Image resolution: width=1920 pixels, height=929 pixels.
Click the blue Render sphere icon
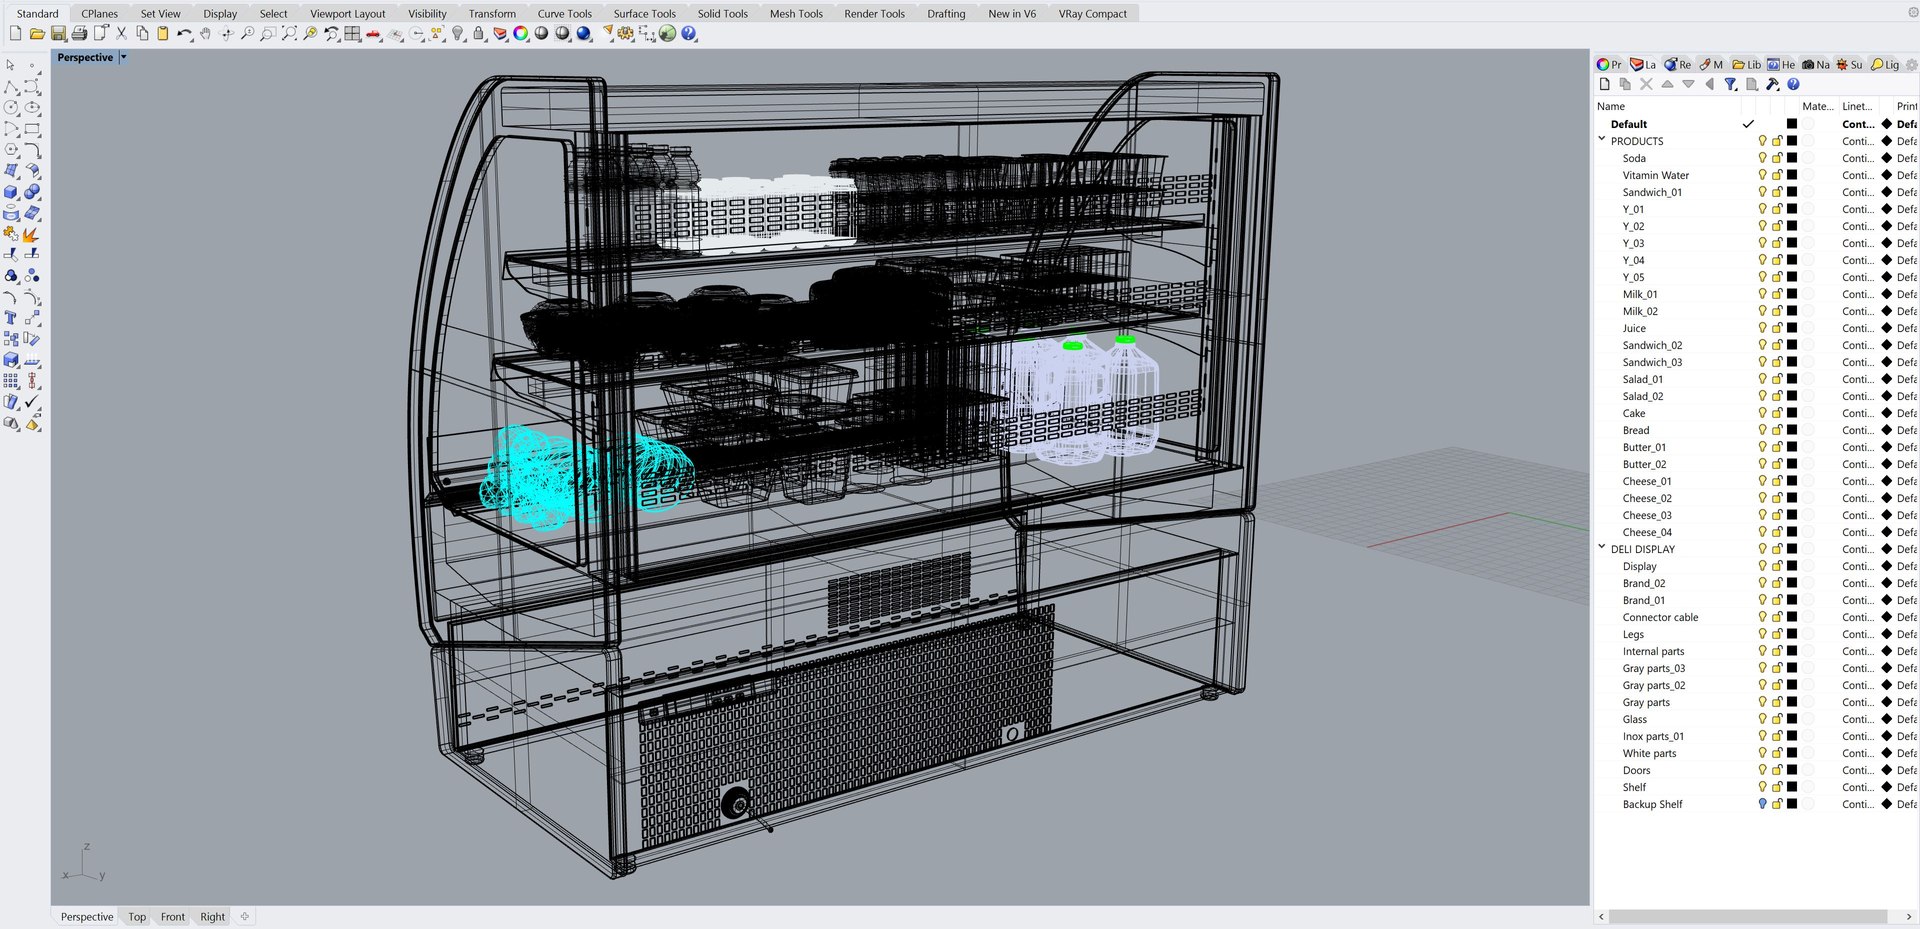pos(583,33)
